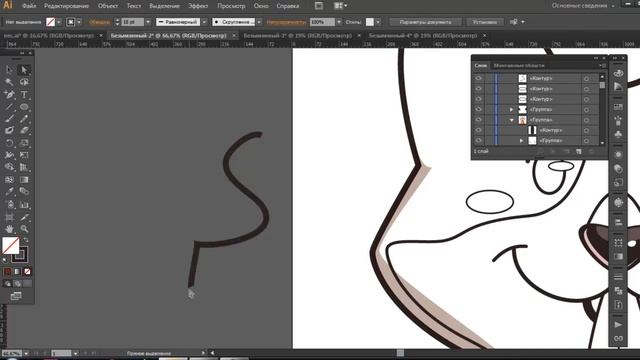This screenshot has width=640, height=360.
Task: Click the Непрозрачность opacity link
Action: (x=286, y=22)
